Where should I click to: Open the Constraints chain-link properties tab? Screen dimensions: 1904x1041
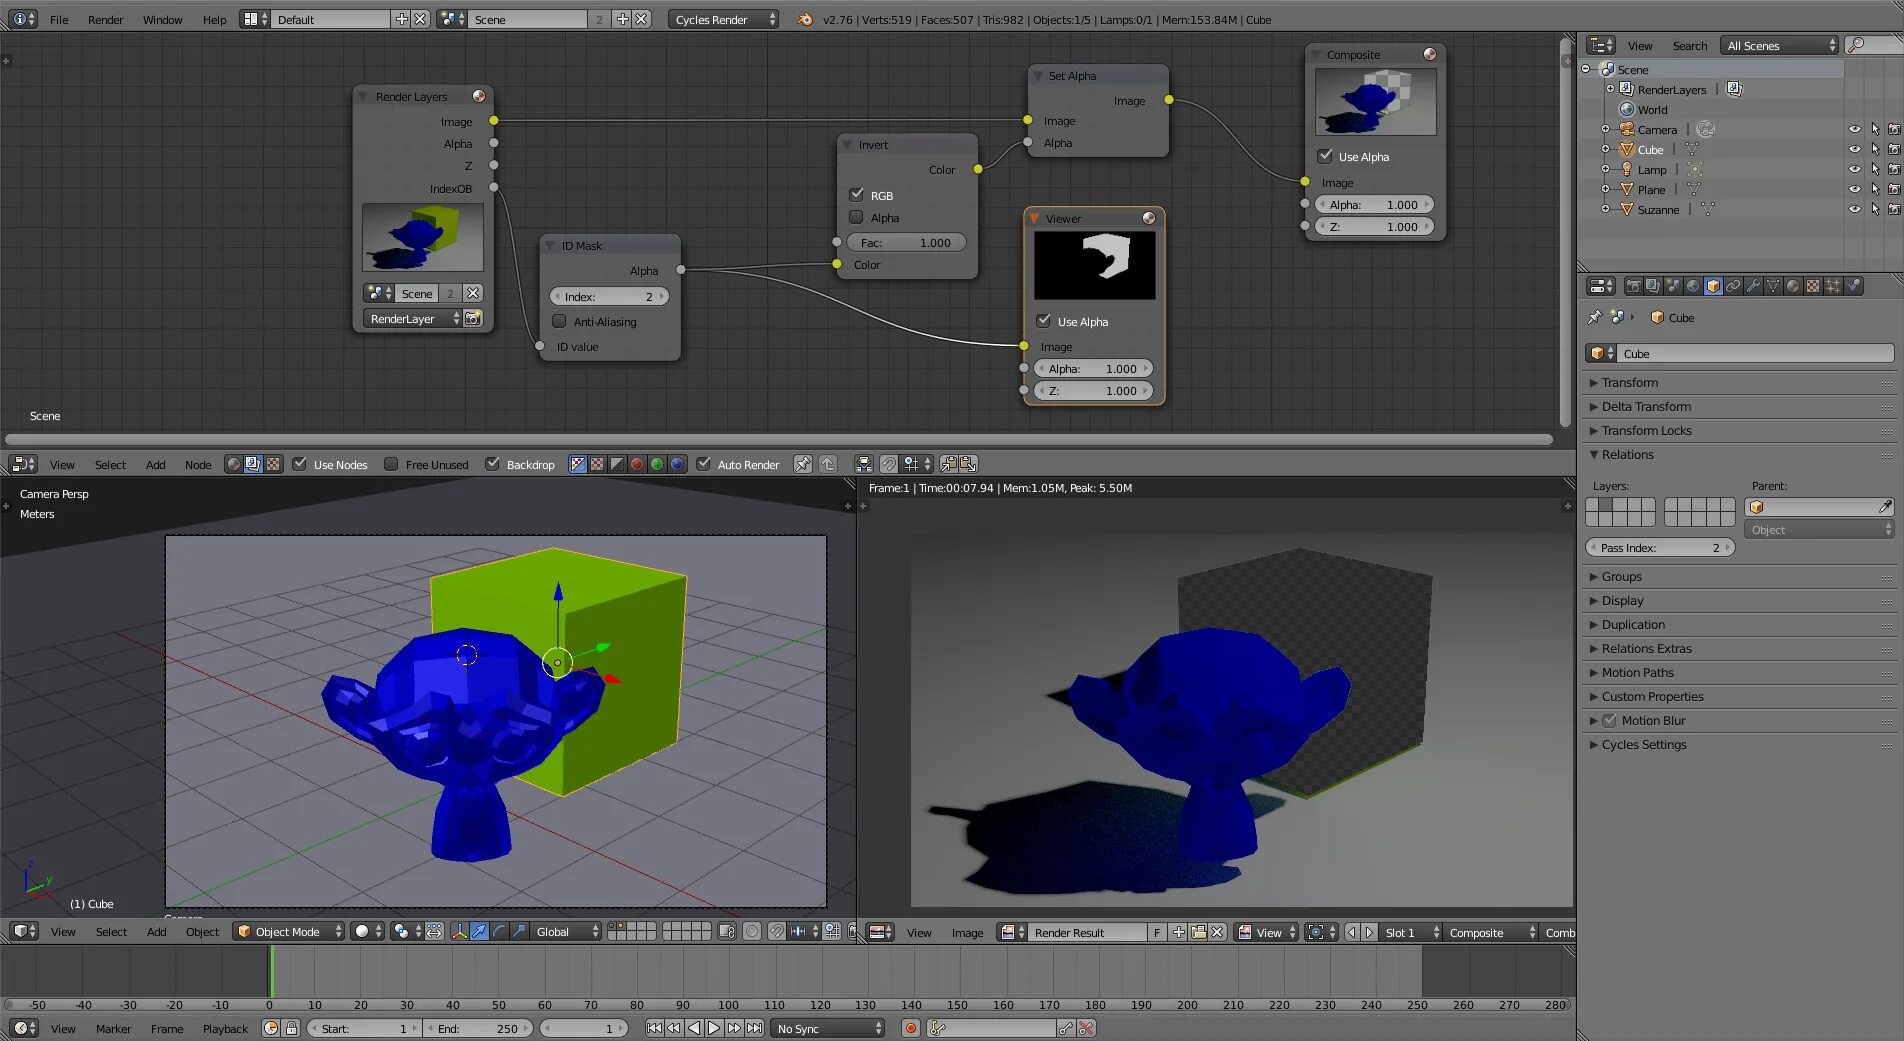coord(1733,286)
